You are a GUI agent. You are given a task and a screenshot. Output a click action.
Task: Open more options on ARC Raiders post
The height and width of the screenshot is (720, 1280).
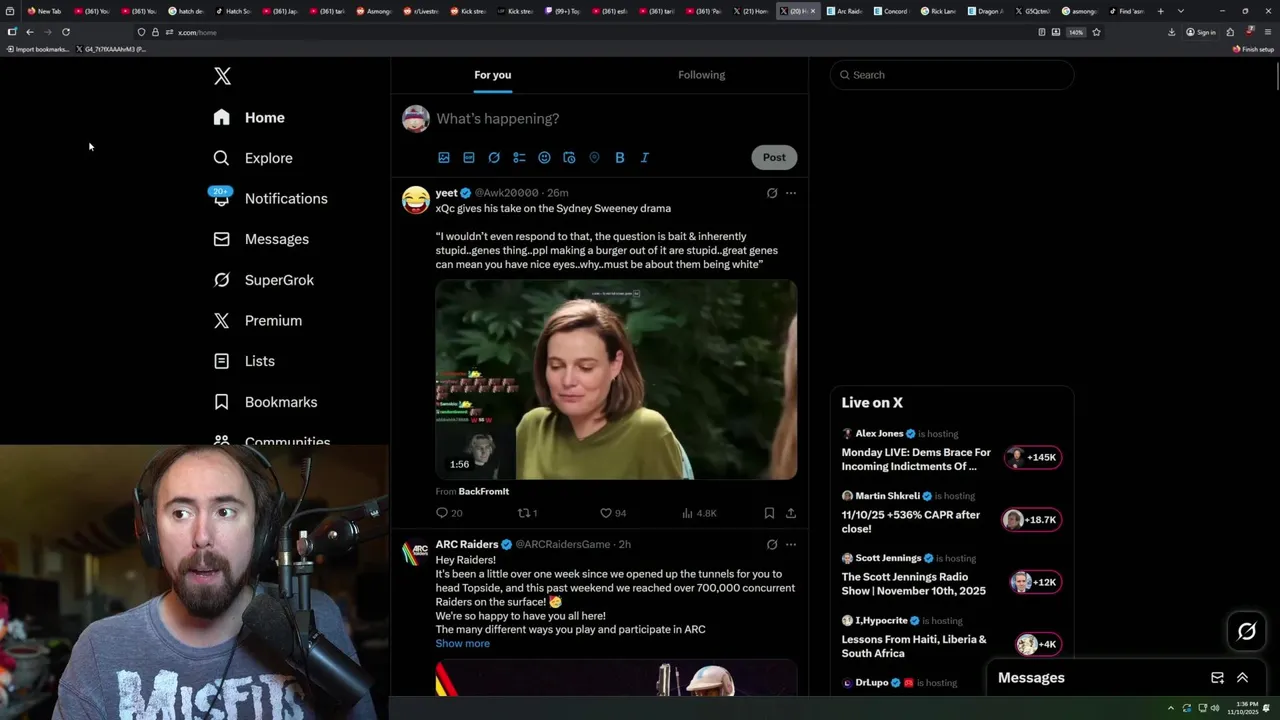click(791, 545)
